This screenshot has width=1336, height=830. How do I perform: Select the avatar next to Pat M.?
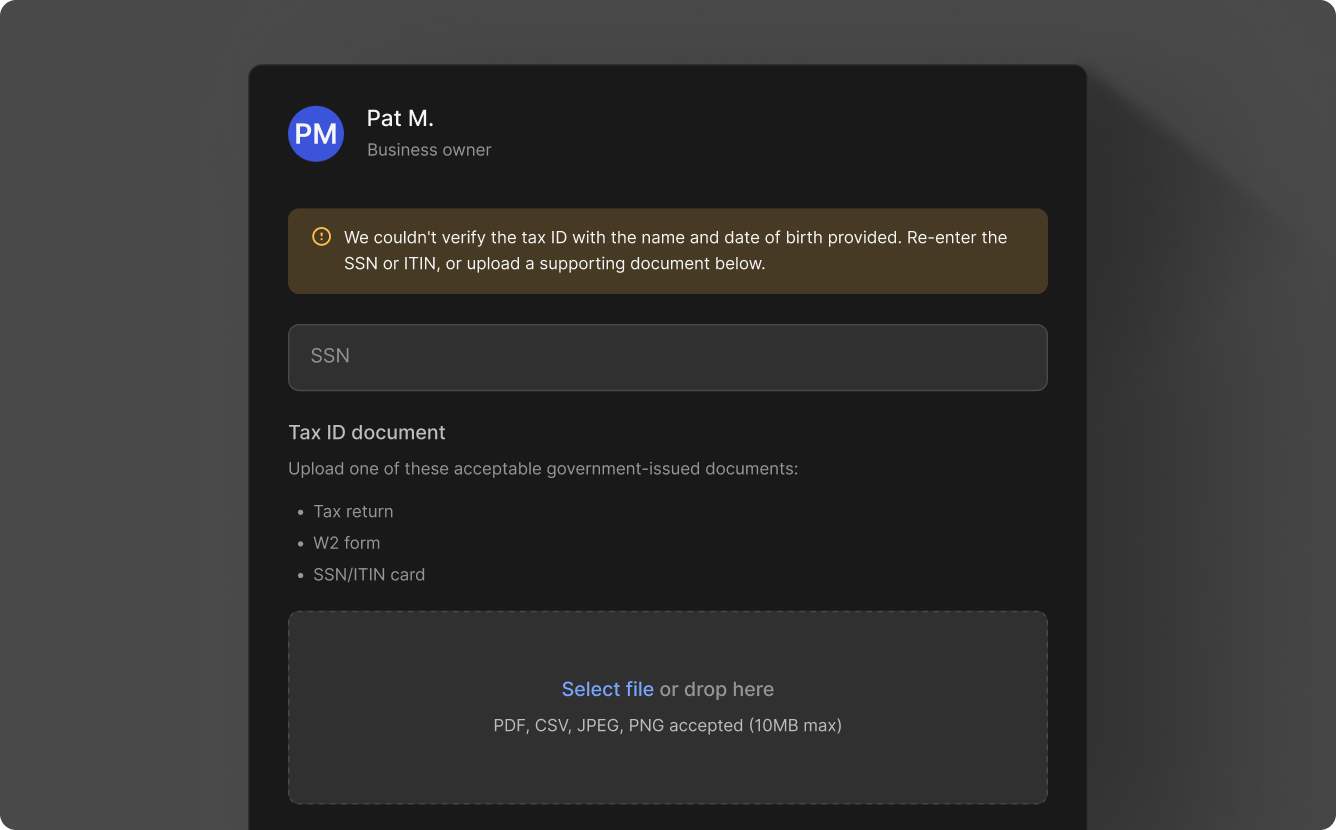[x=315, y=133]
